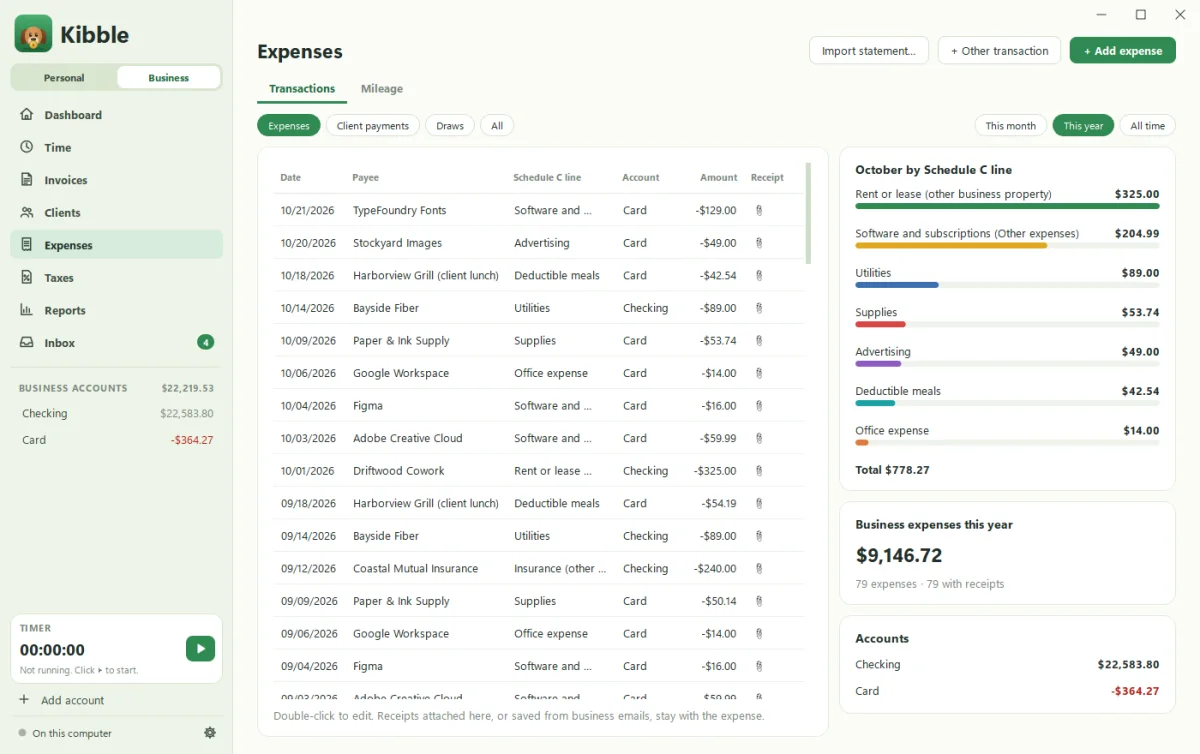Filter list by Draws
Image resolution: width=1200 pixels, height=754 pixels.
[x=450, y=126]
